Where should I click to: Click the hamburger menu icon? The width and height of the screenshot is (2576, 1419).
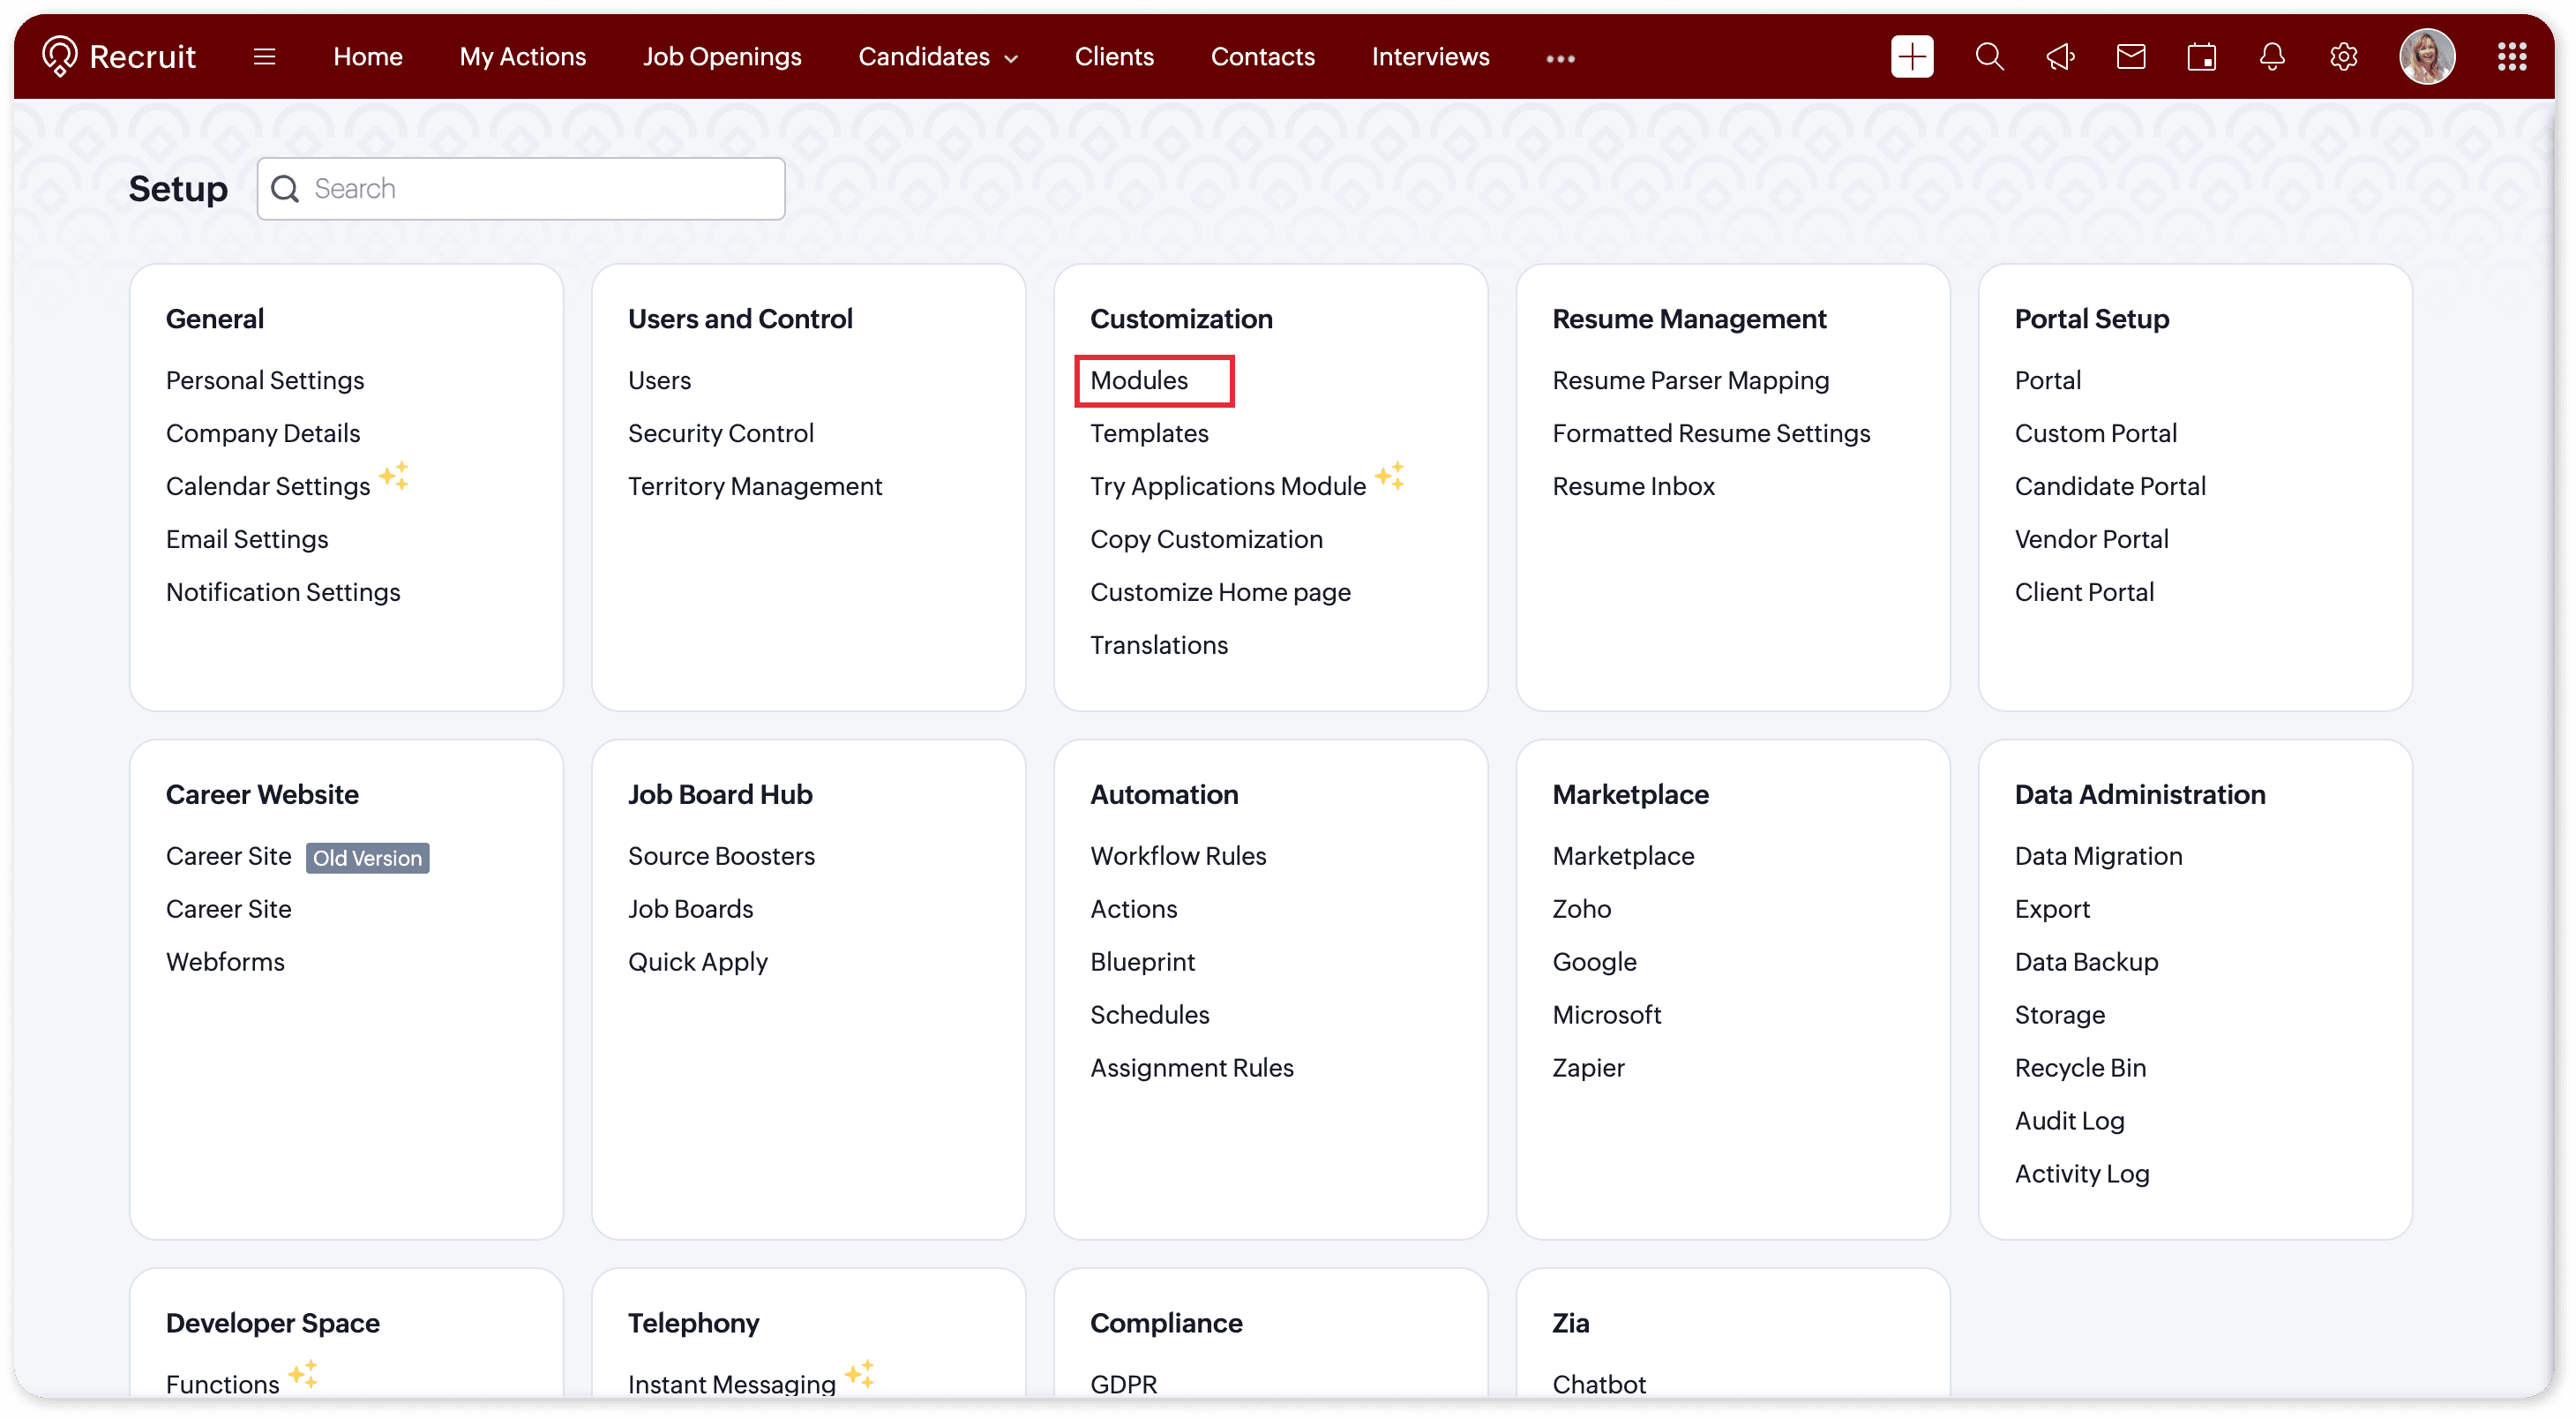(264, 57)
